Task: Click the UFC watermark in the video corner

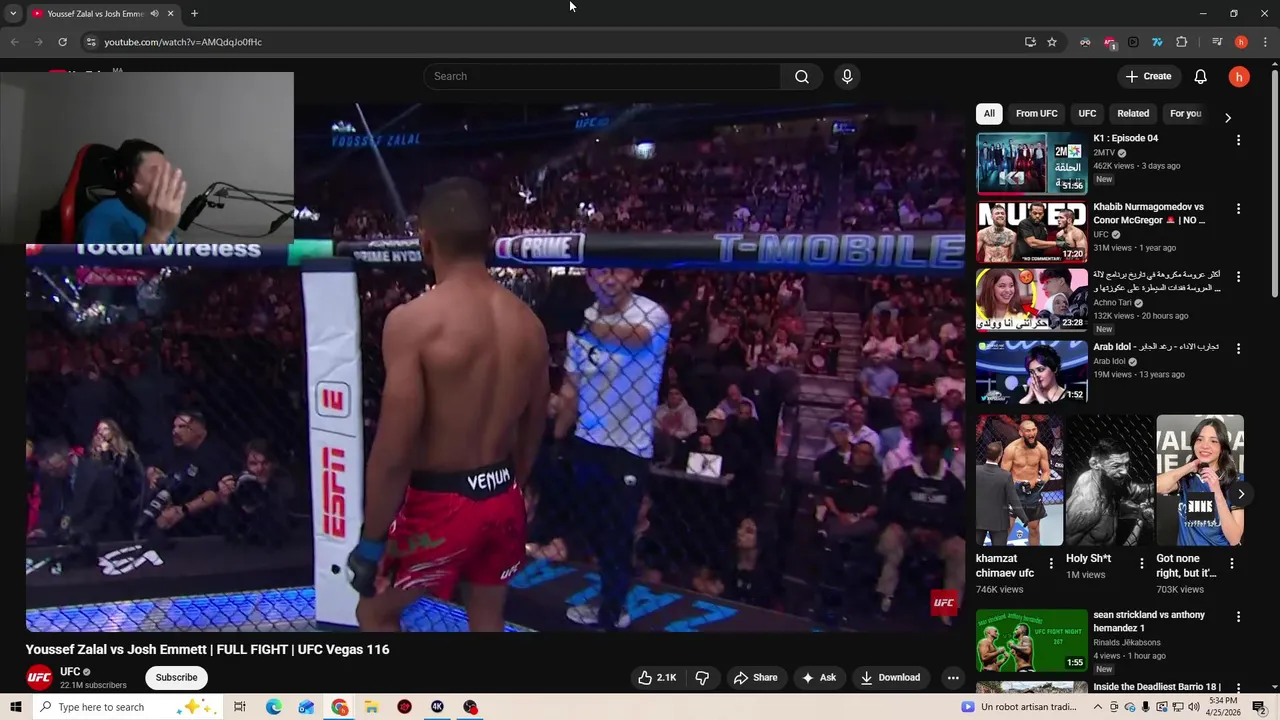Action: pos(944,602)
